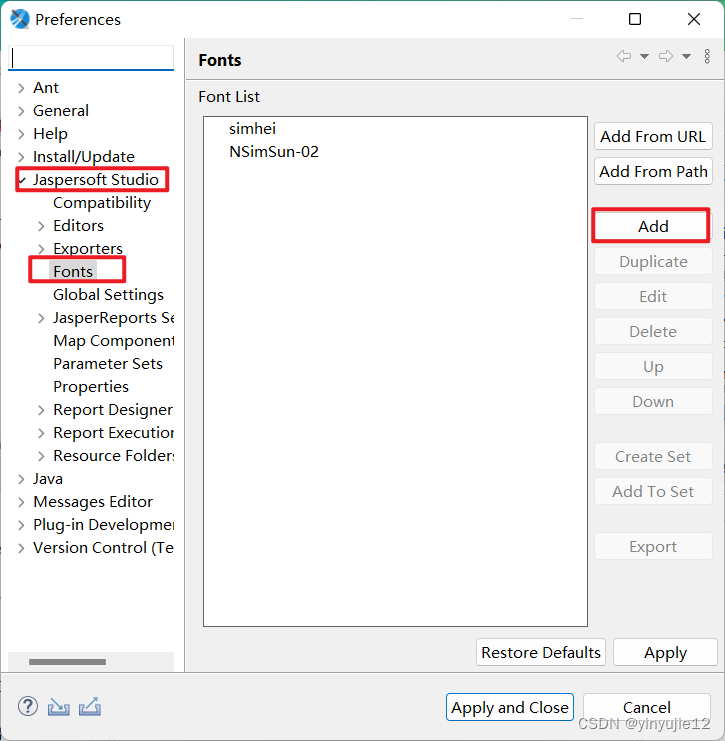
Task: Open the Map Component page
Action: tap(113, 341)
